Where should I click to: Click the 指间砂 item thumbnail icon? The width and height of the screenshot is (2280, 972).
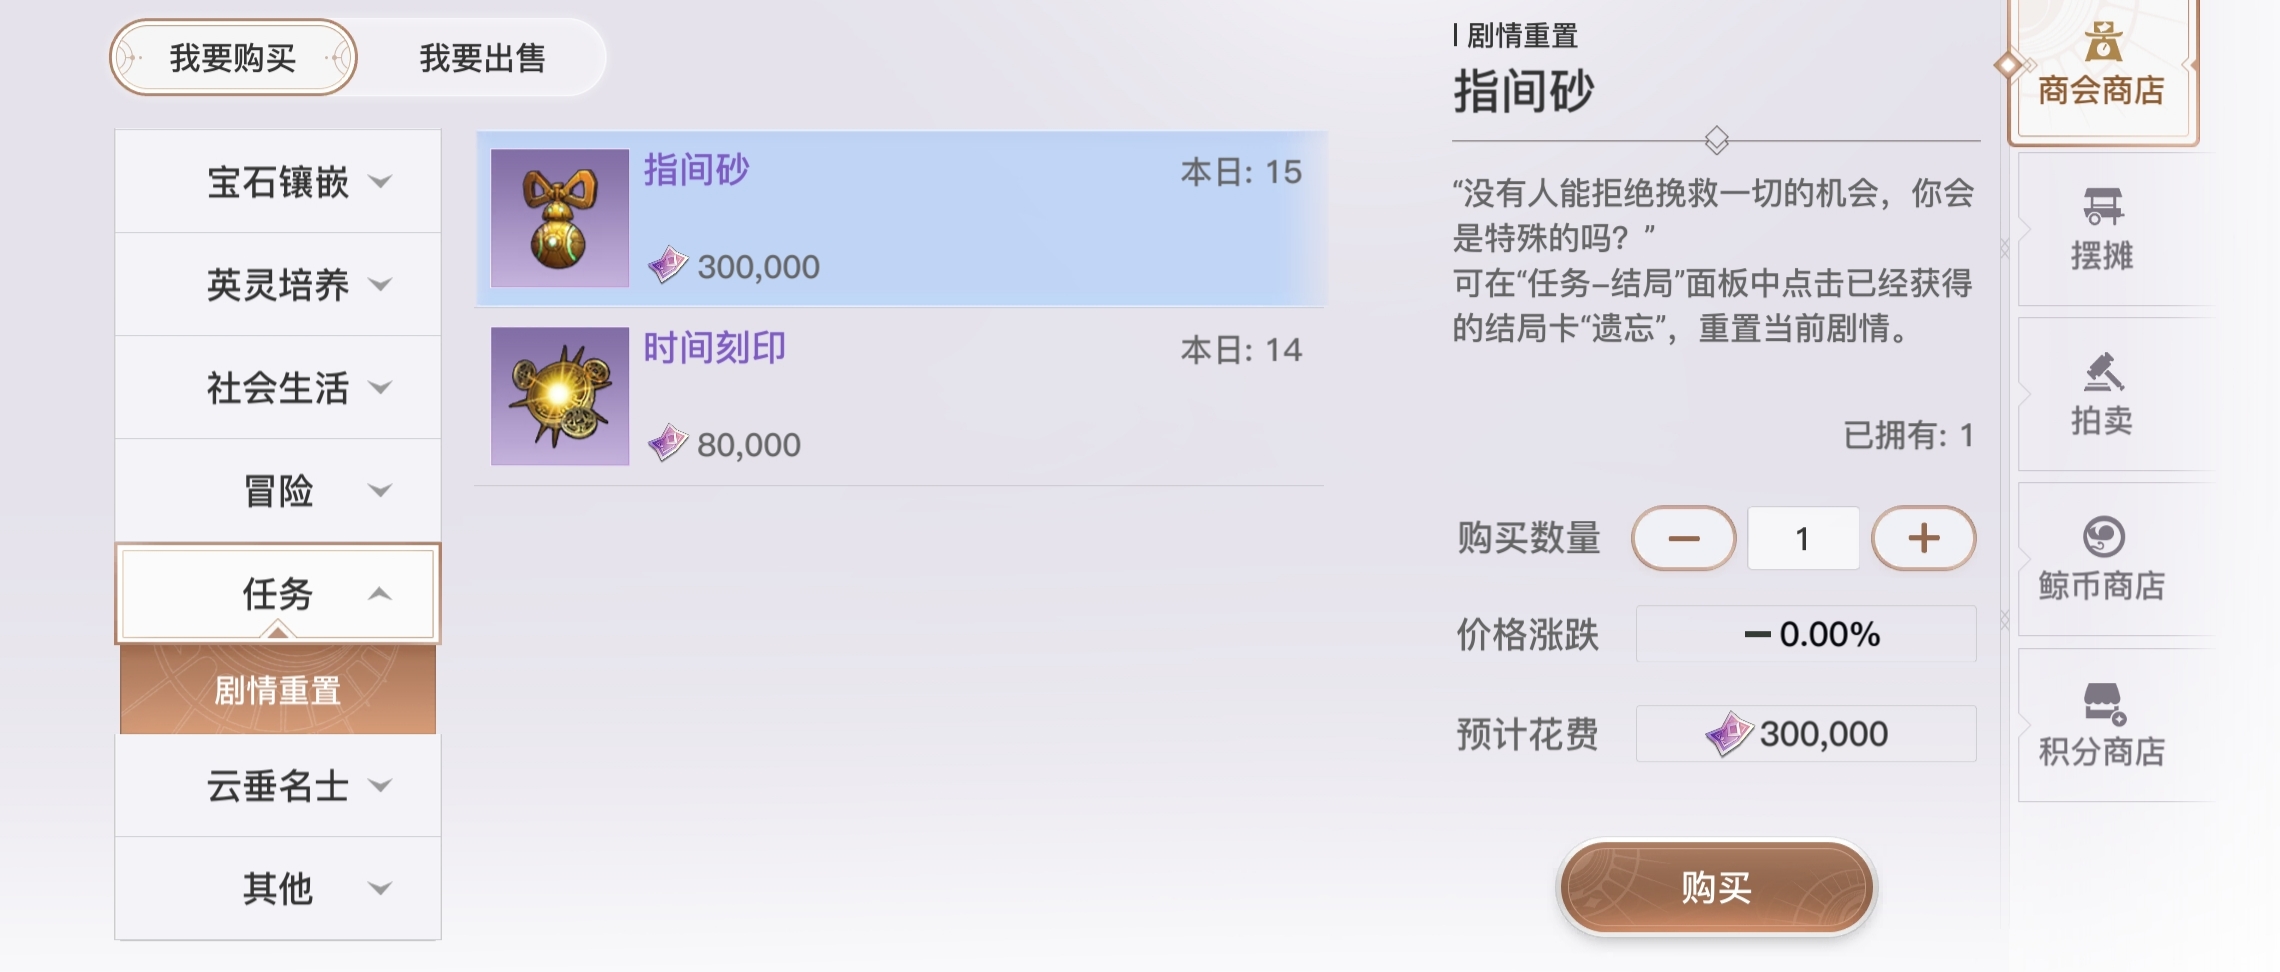pyautogui.click(x=560, y=218)
